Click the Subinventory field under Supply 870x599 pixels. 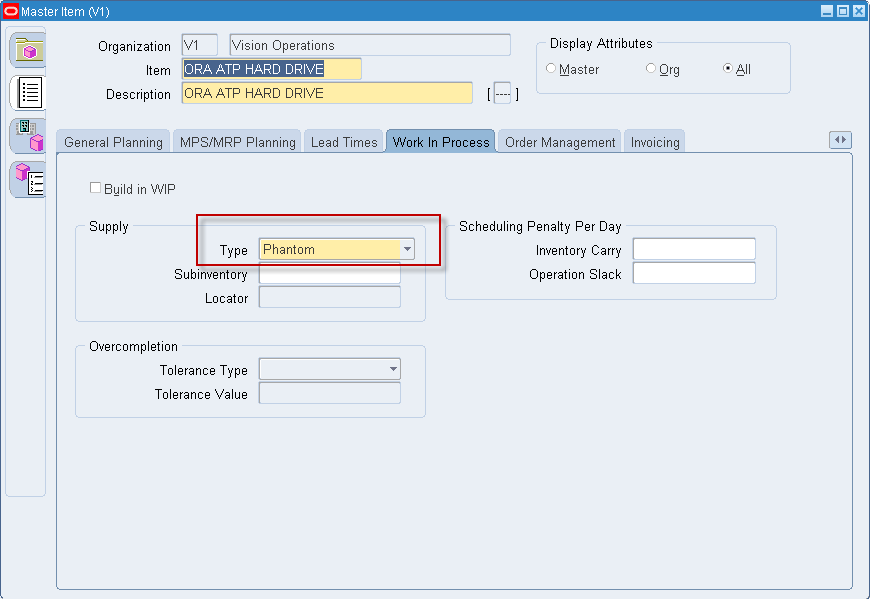pyautogui.click(x=329, y=273)
